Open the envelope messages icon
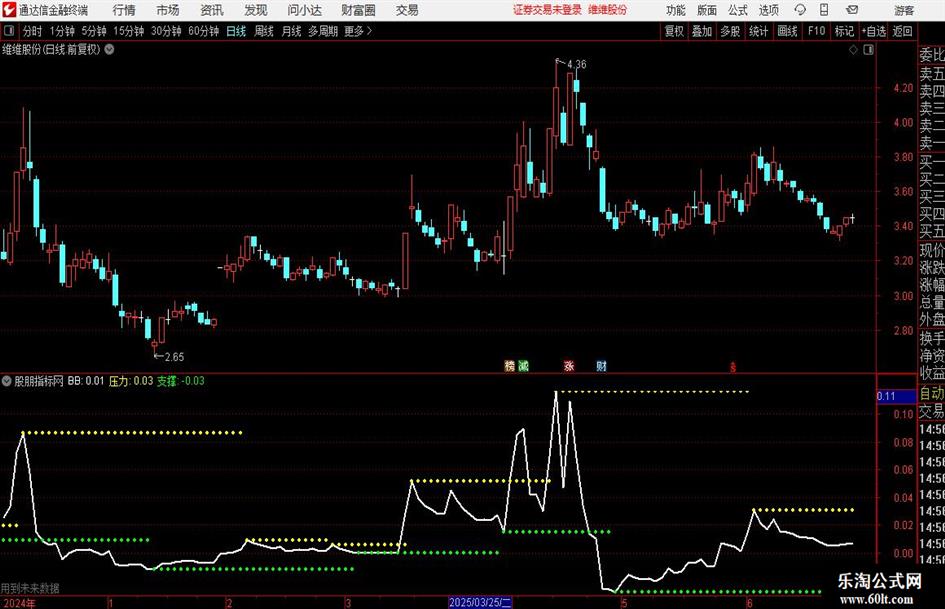This screenshot has height=609, width=945. 852,10
